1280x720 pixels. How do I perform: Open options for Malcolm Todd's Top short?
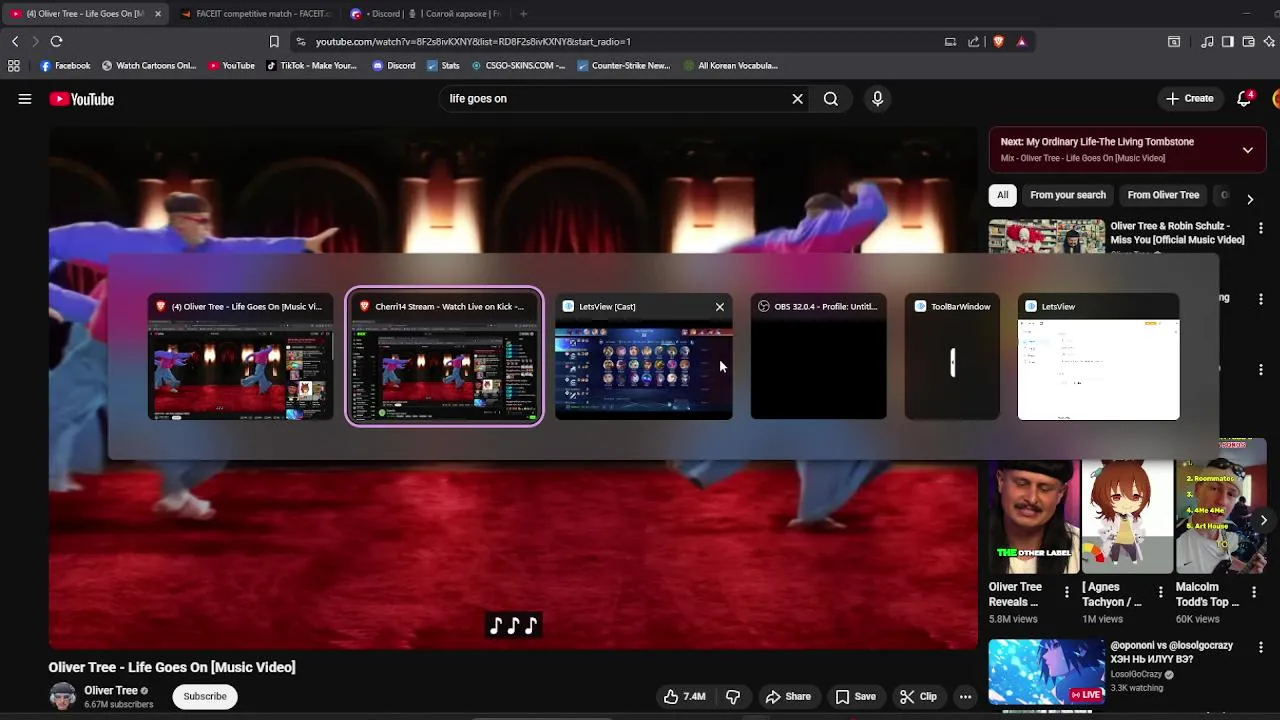(1254, 593)
